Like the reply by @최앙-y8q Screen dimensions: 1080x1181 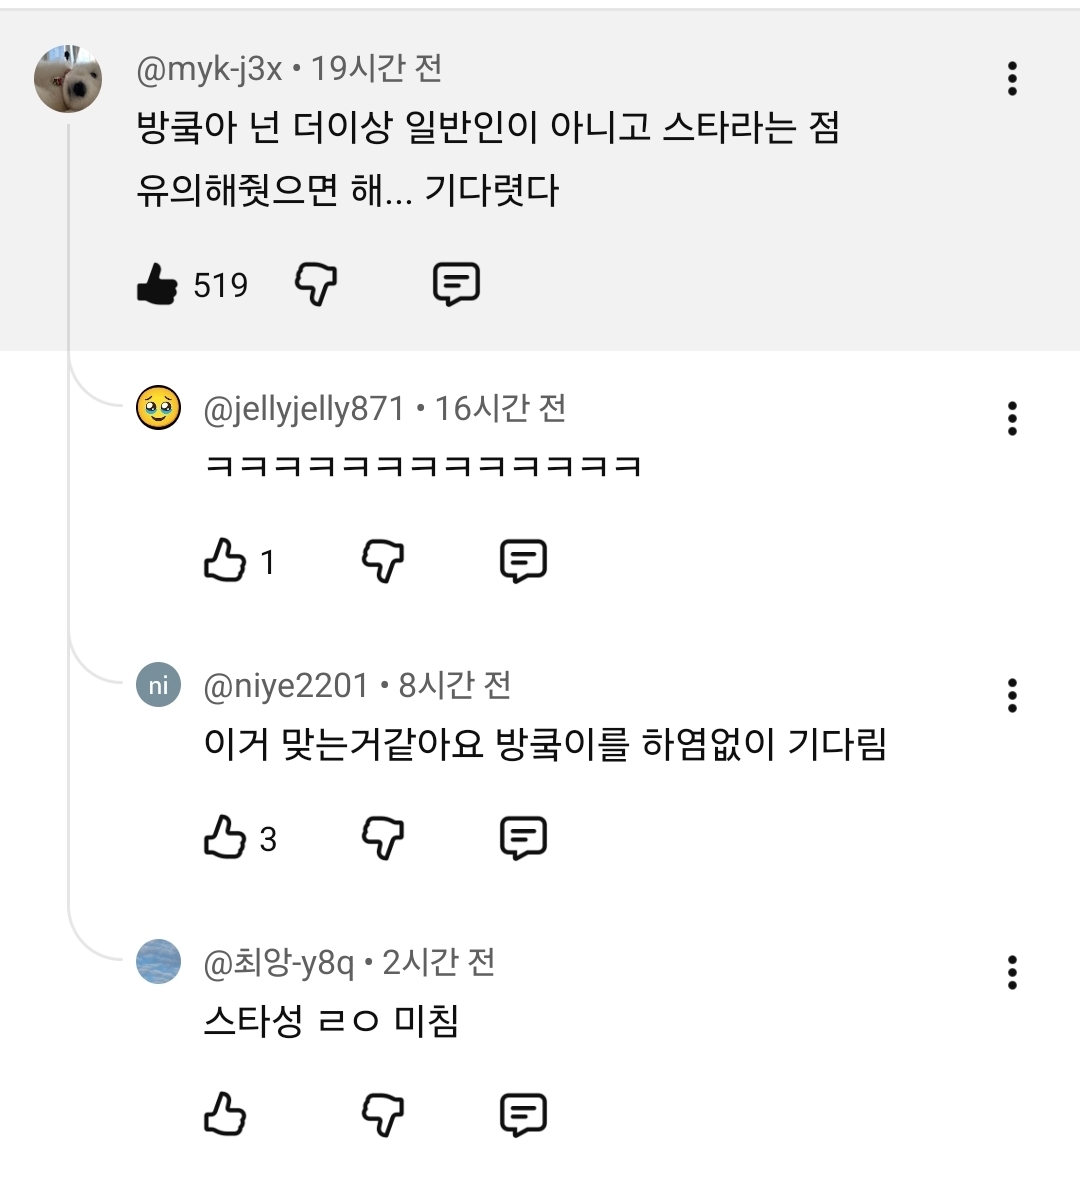pos(225,1114)
